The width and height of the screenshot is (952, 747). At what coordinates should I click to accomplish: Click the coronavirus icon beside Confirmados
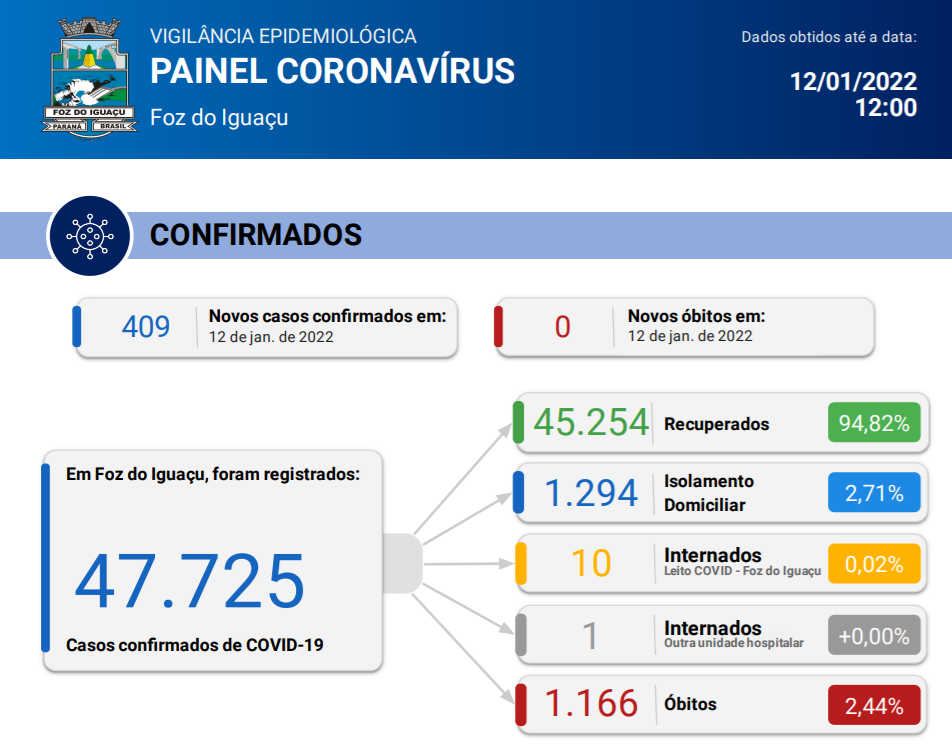pos(90,236)
